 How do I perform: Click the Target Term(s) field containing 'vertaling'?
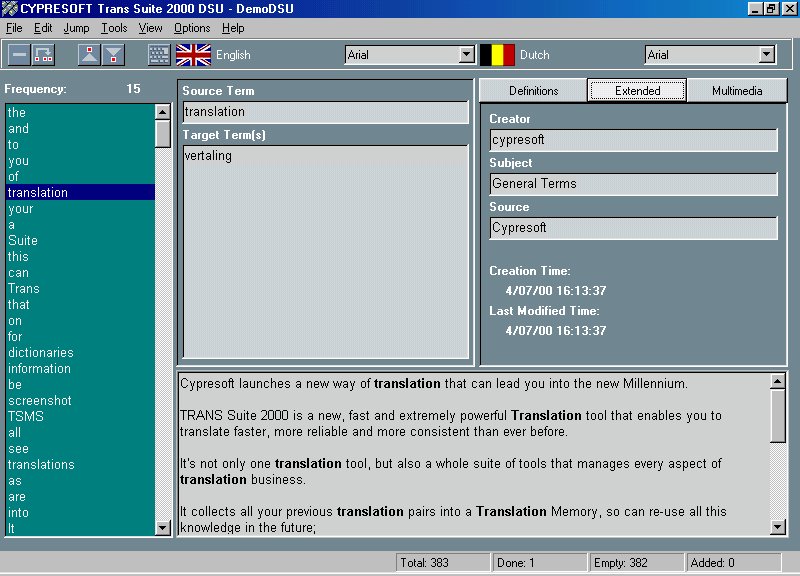(x=324, y=250)
